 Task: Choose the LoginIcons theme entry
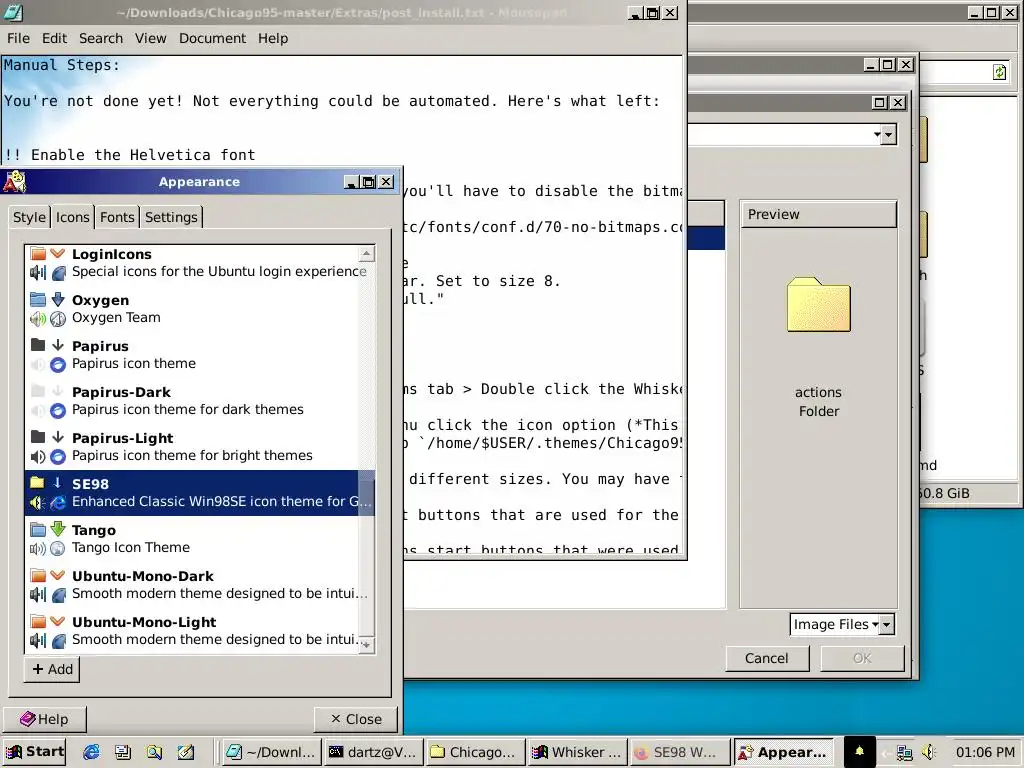coord(199,263)
